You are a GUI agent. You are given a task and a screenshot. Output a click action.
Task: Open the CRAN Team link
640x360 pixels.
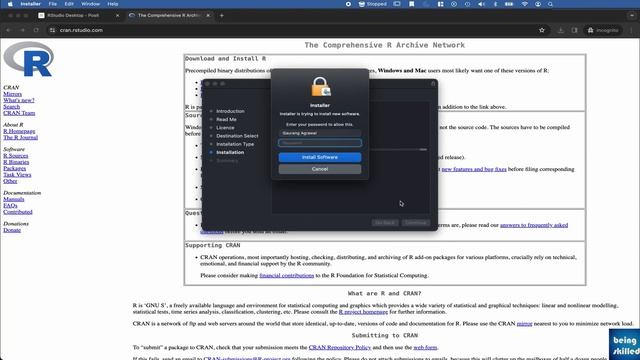[x=19, y=113]
